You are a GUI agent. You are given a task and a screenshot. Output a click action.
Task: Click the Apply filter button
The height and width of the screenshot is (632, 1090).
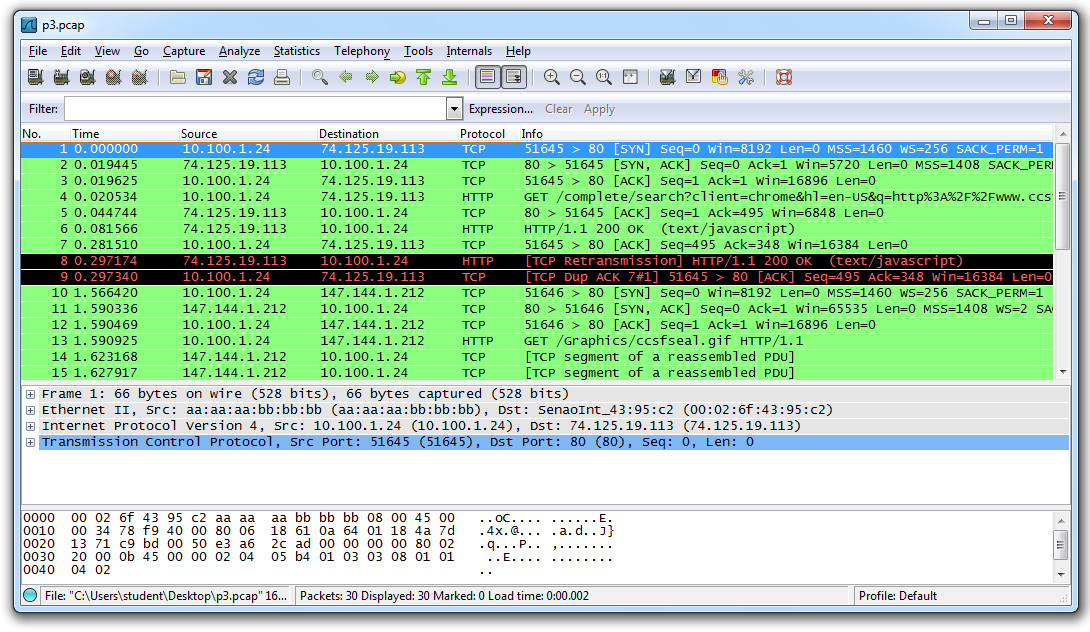point(599,108)
